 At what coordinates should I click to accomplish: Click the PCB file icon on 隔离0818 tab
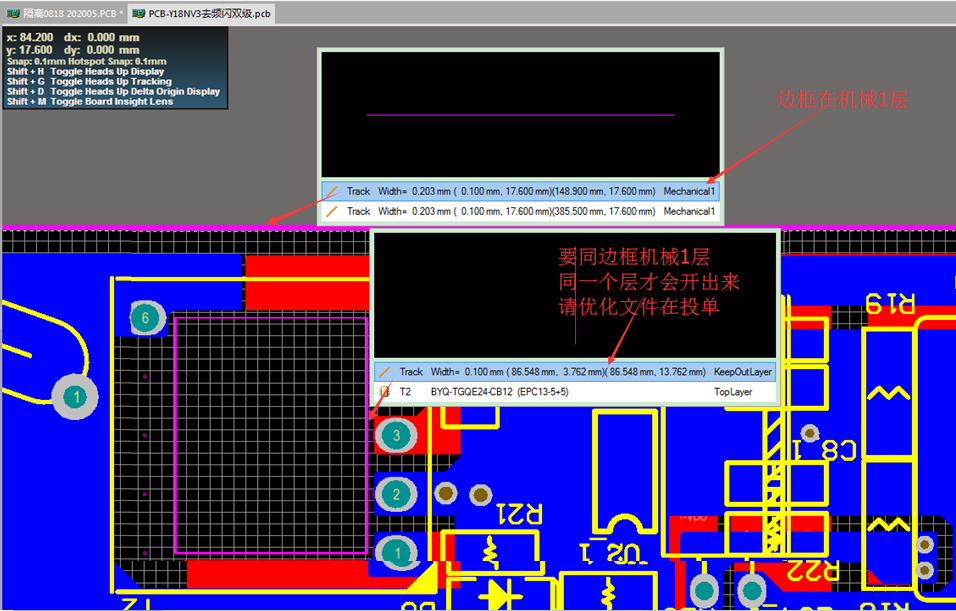pyautogui.click(x=13, y=13)
